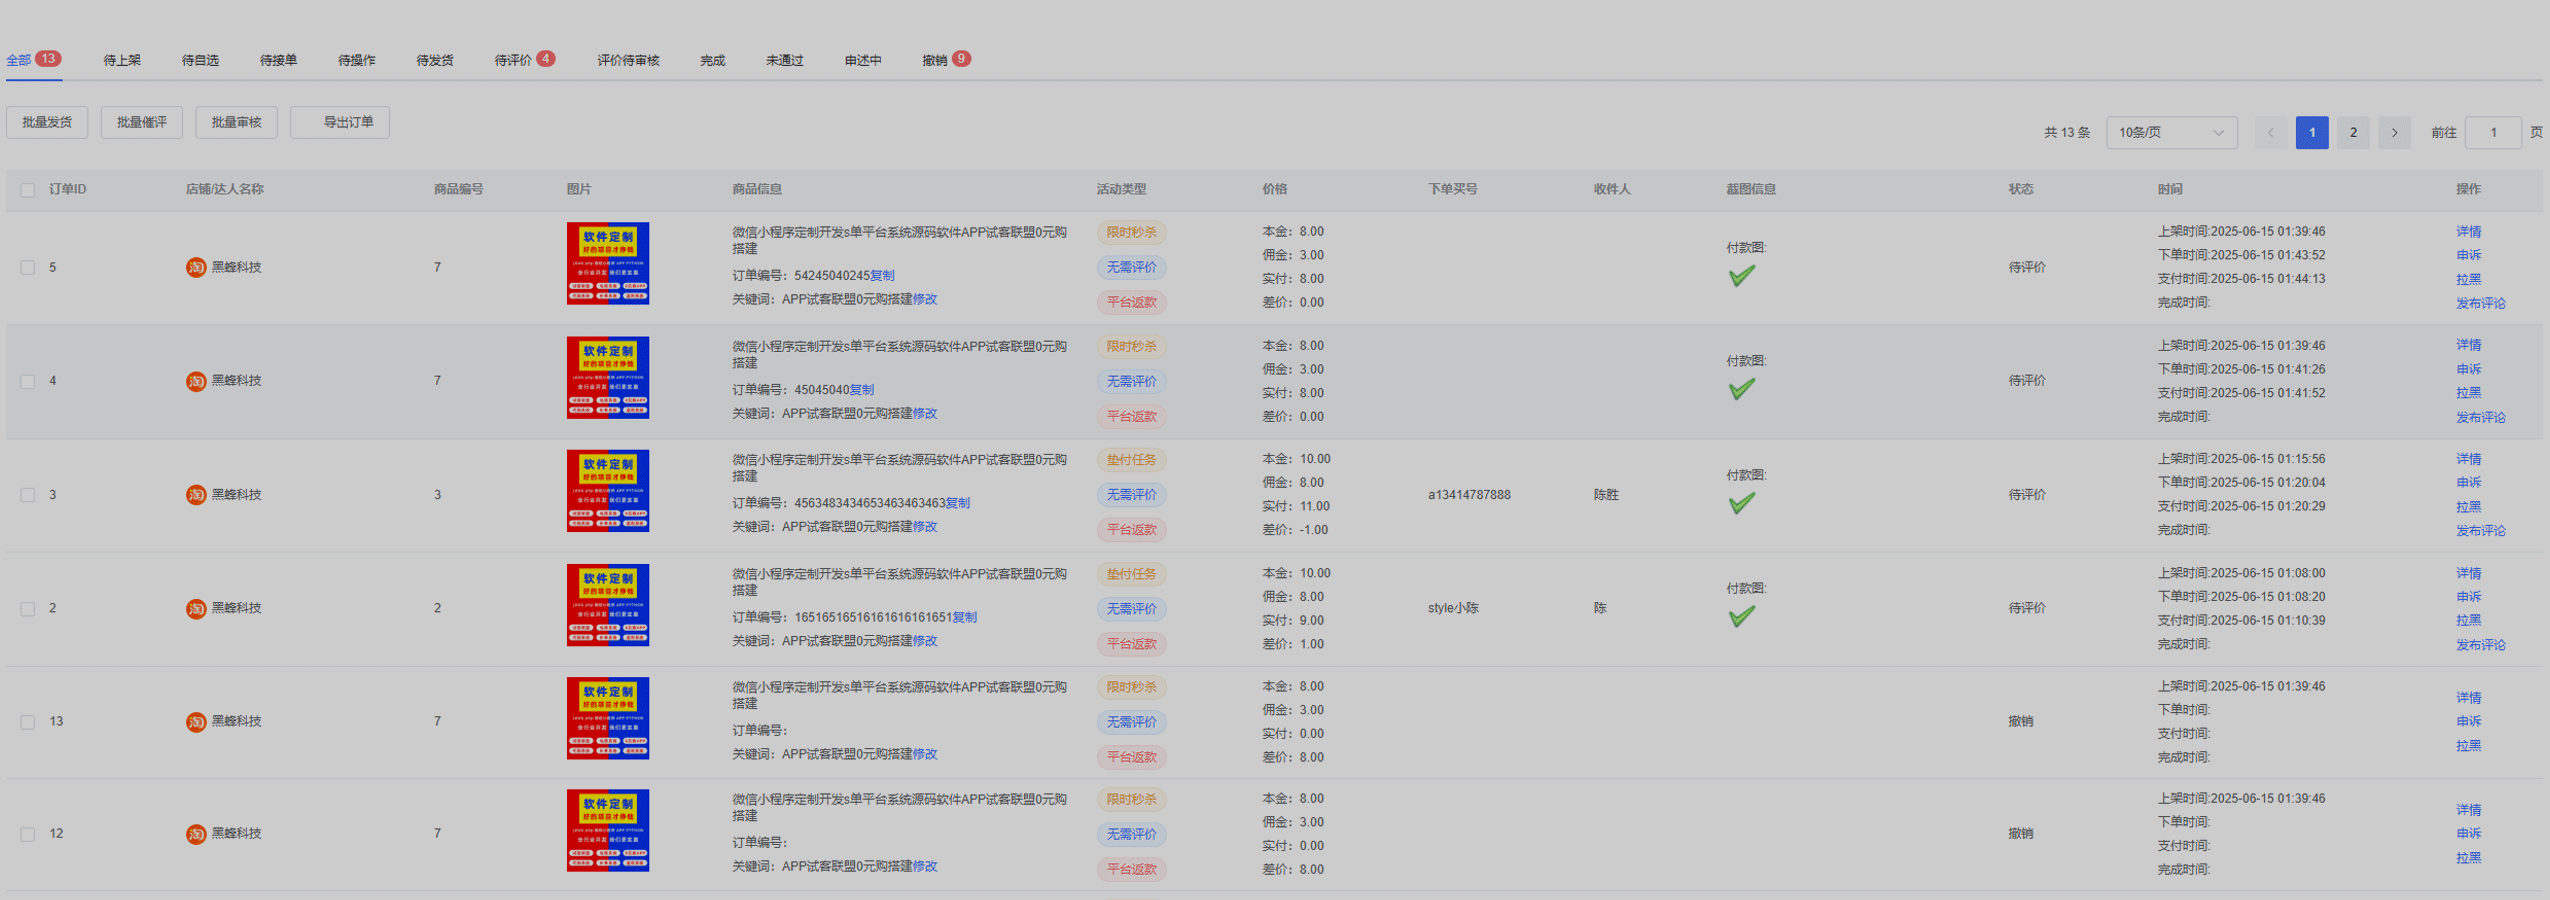
Task: Select the checkbox for order ID 12
Action: [28, 834]
